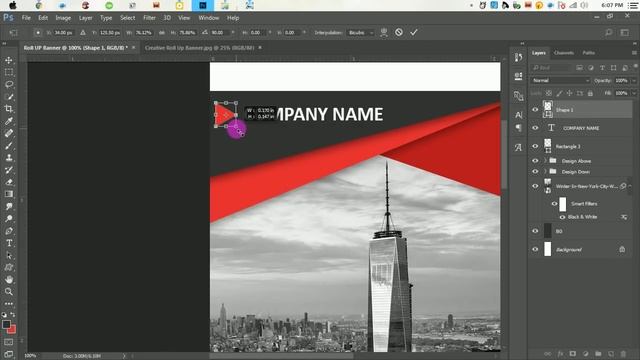
Task: Click the 6:07 PM clock
Action: point(611,5)
